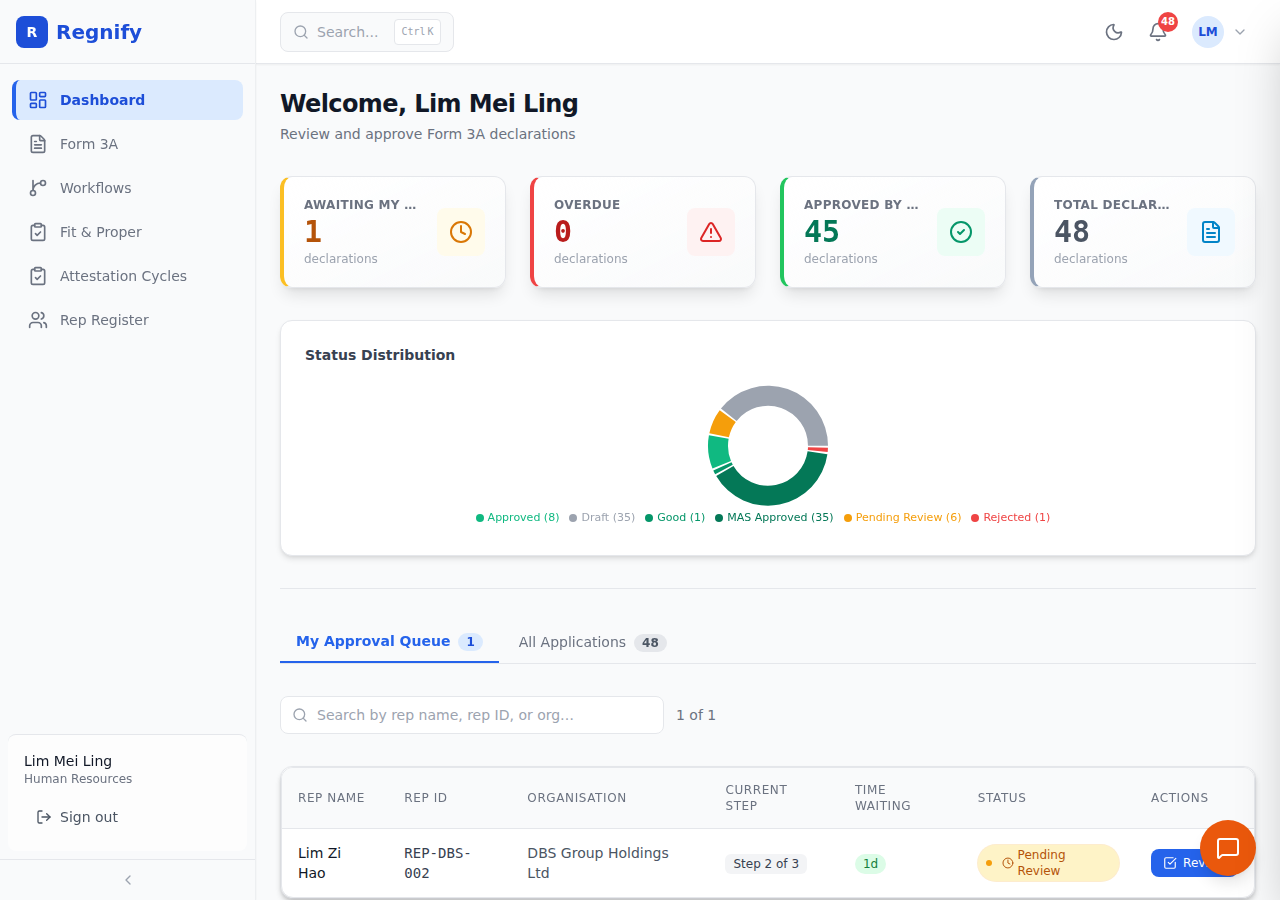Click the Review button for Lim Zi Hao
The image size is (1280, 900).
point(1190,863)
